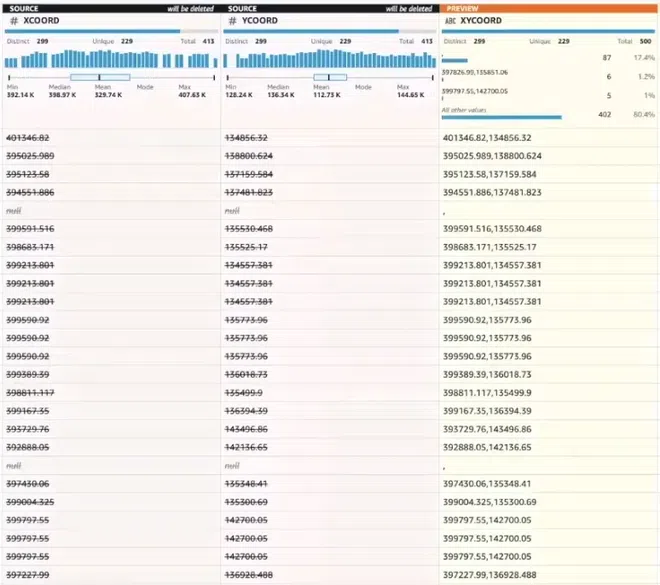Click the numeric type icon beside YCOORD
This screenshot has width=660, height=585.
click(x=232, y=21)
